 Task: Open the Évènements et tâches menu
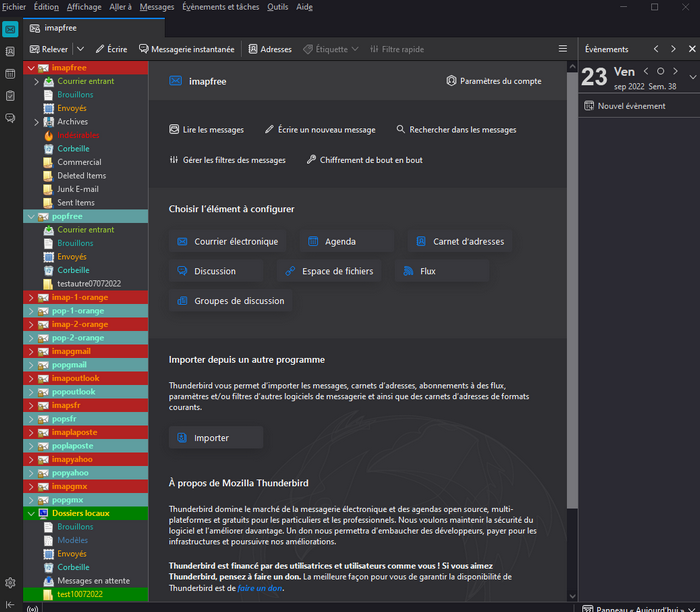pos(221,7)
